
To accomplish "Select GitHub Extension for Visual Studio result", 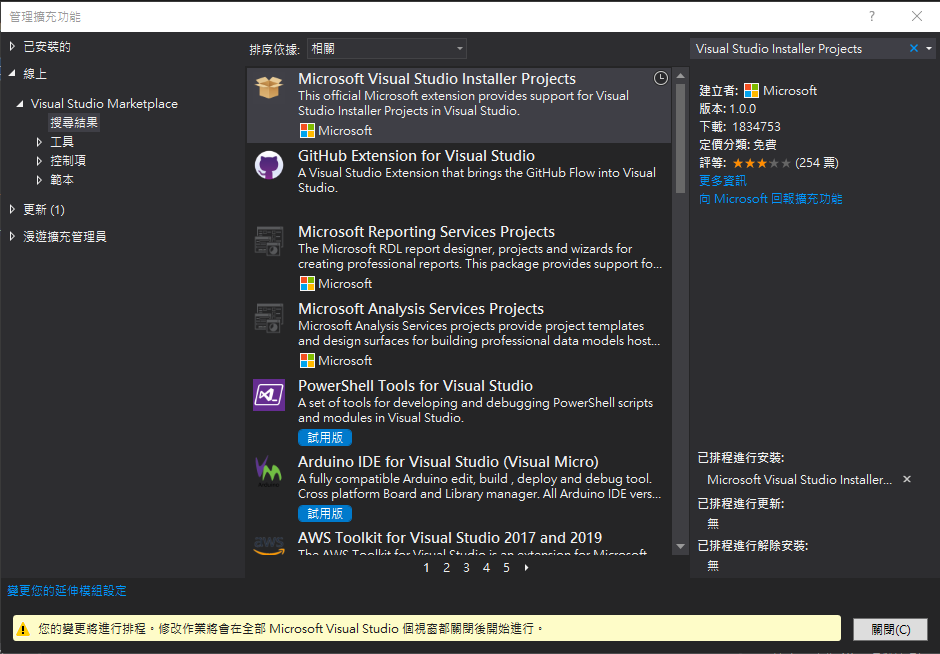I will (459, 182).
